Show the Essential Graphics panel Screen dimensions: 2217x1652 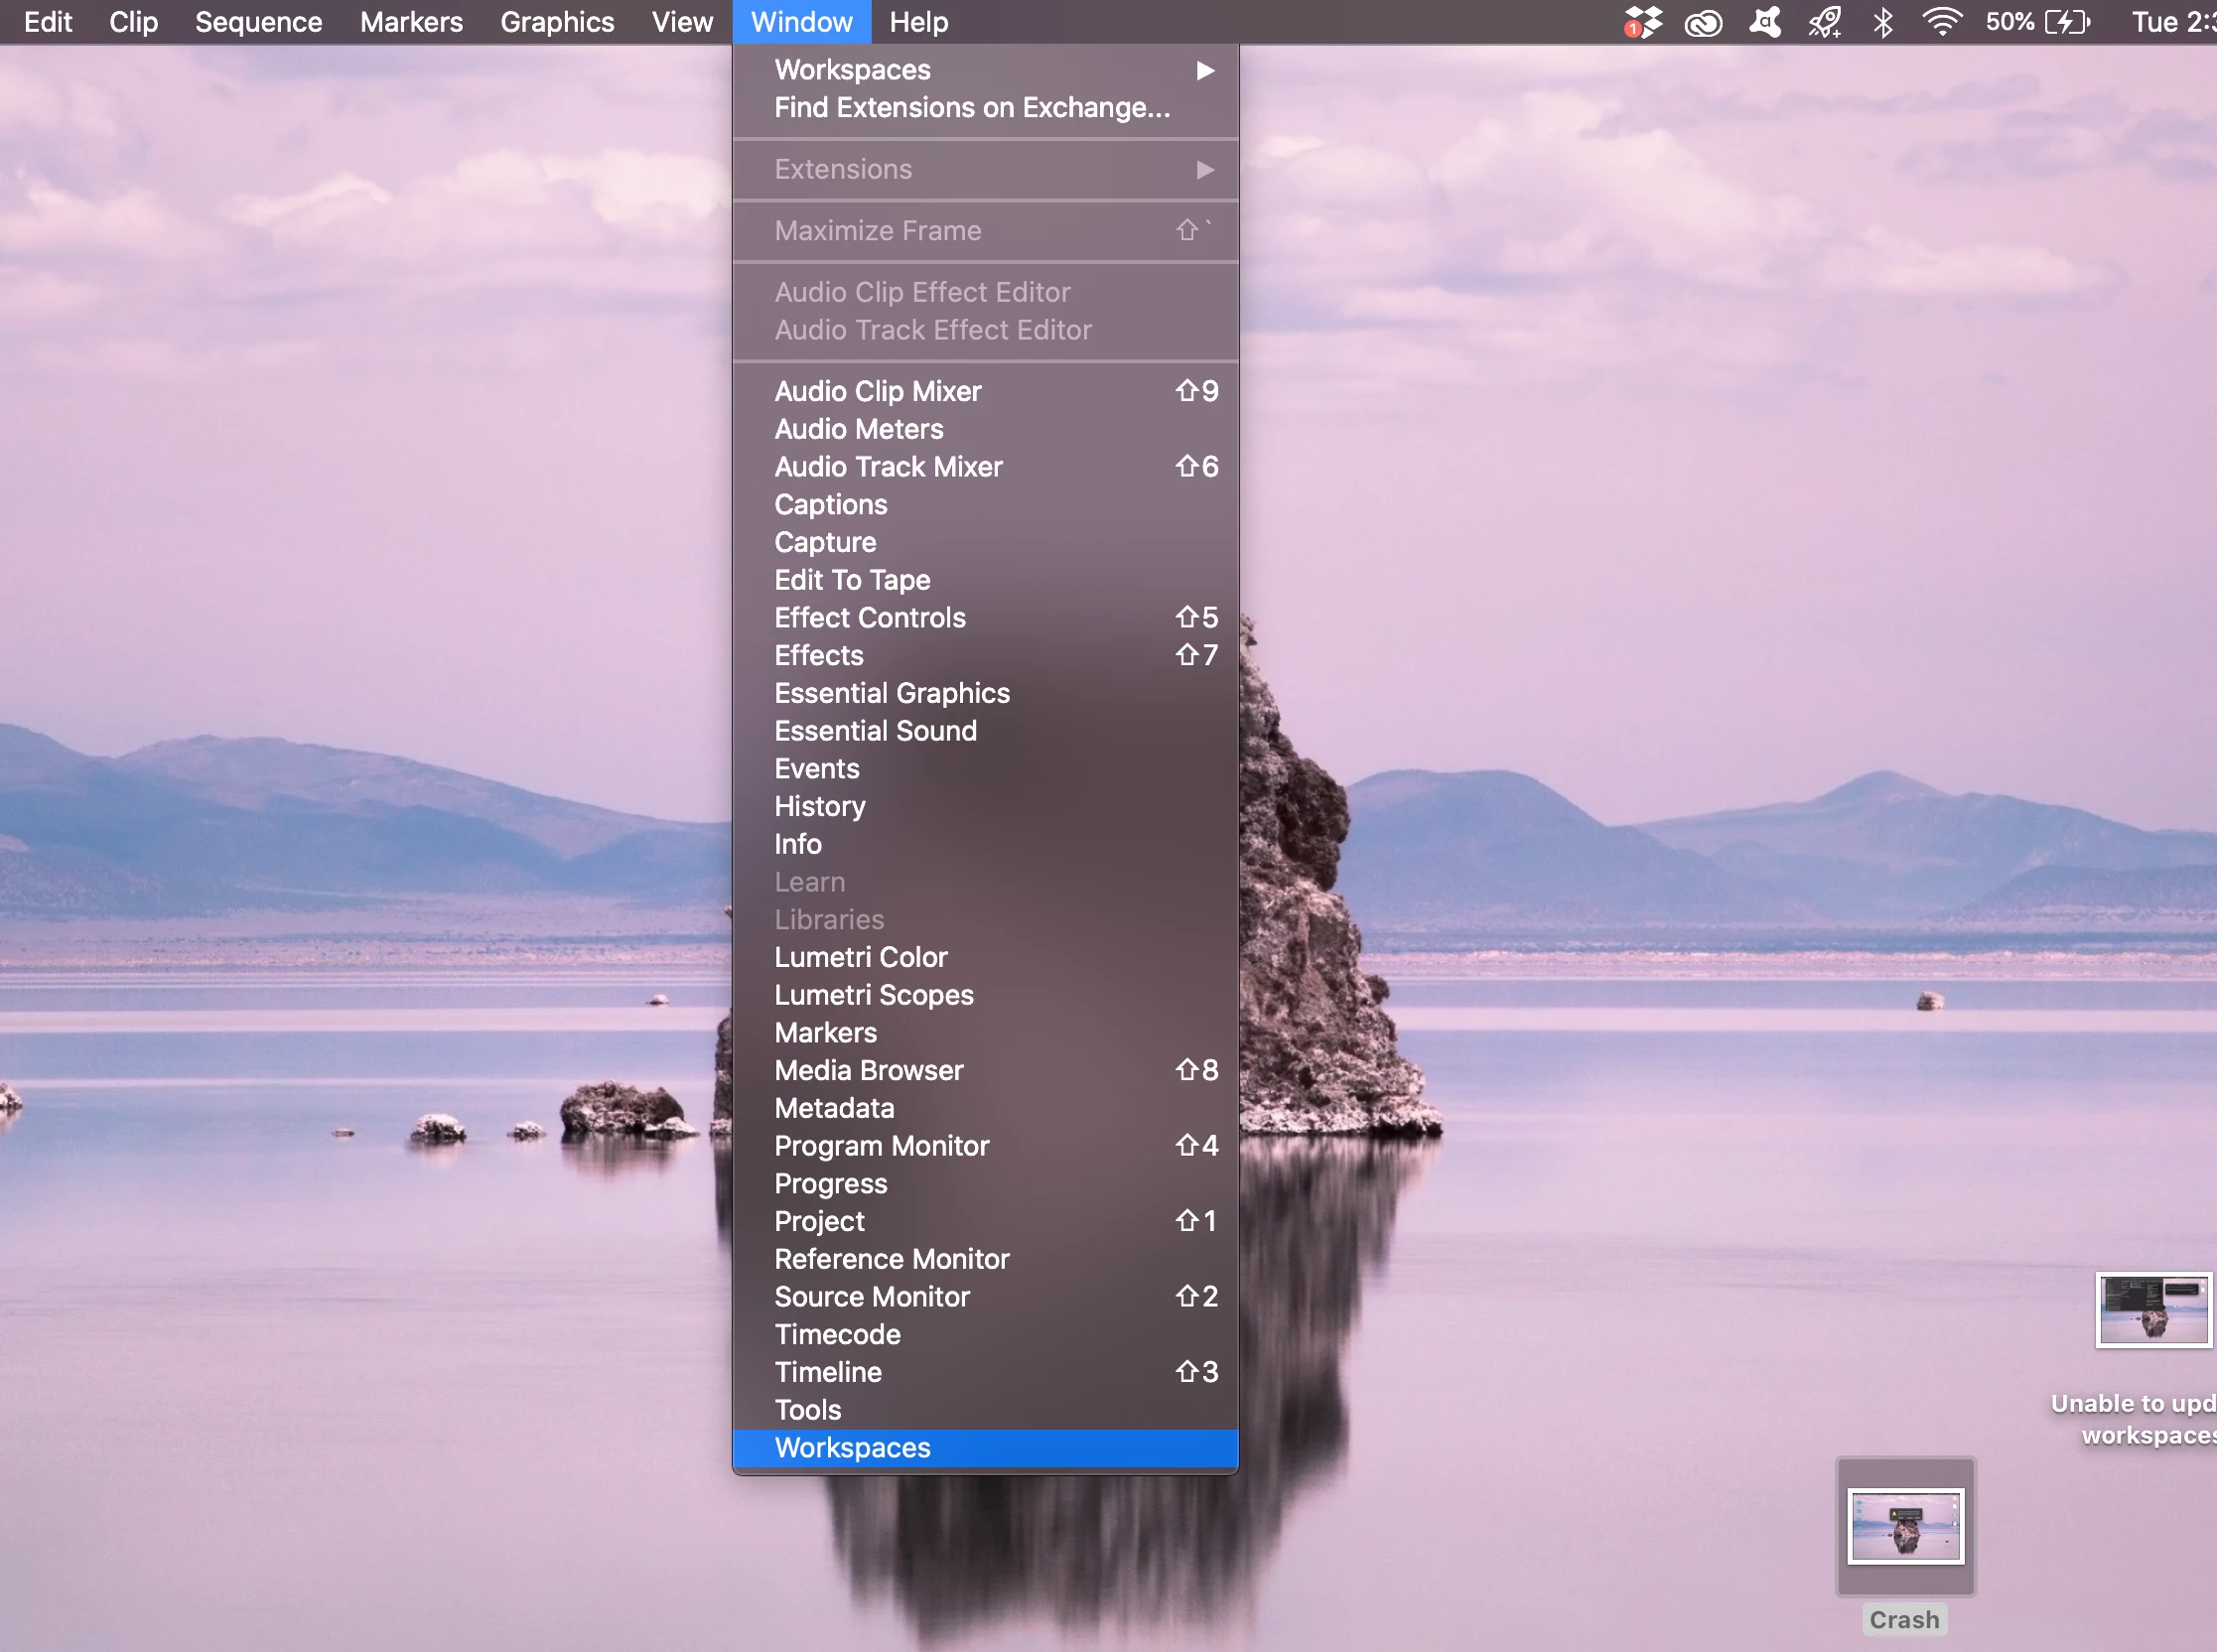(x=891, y=693)
